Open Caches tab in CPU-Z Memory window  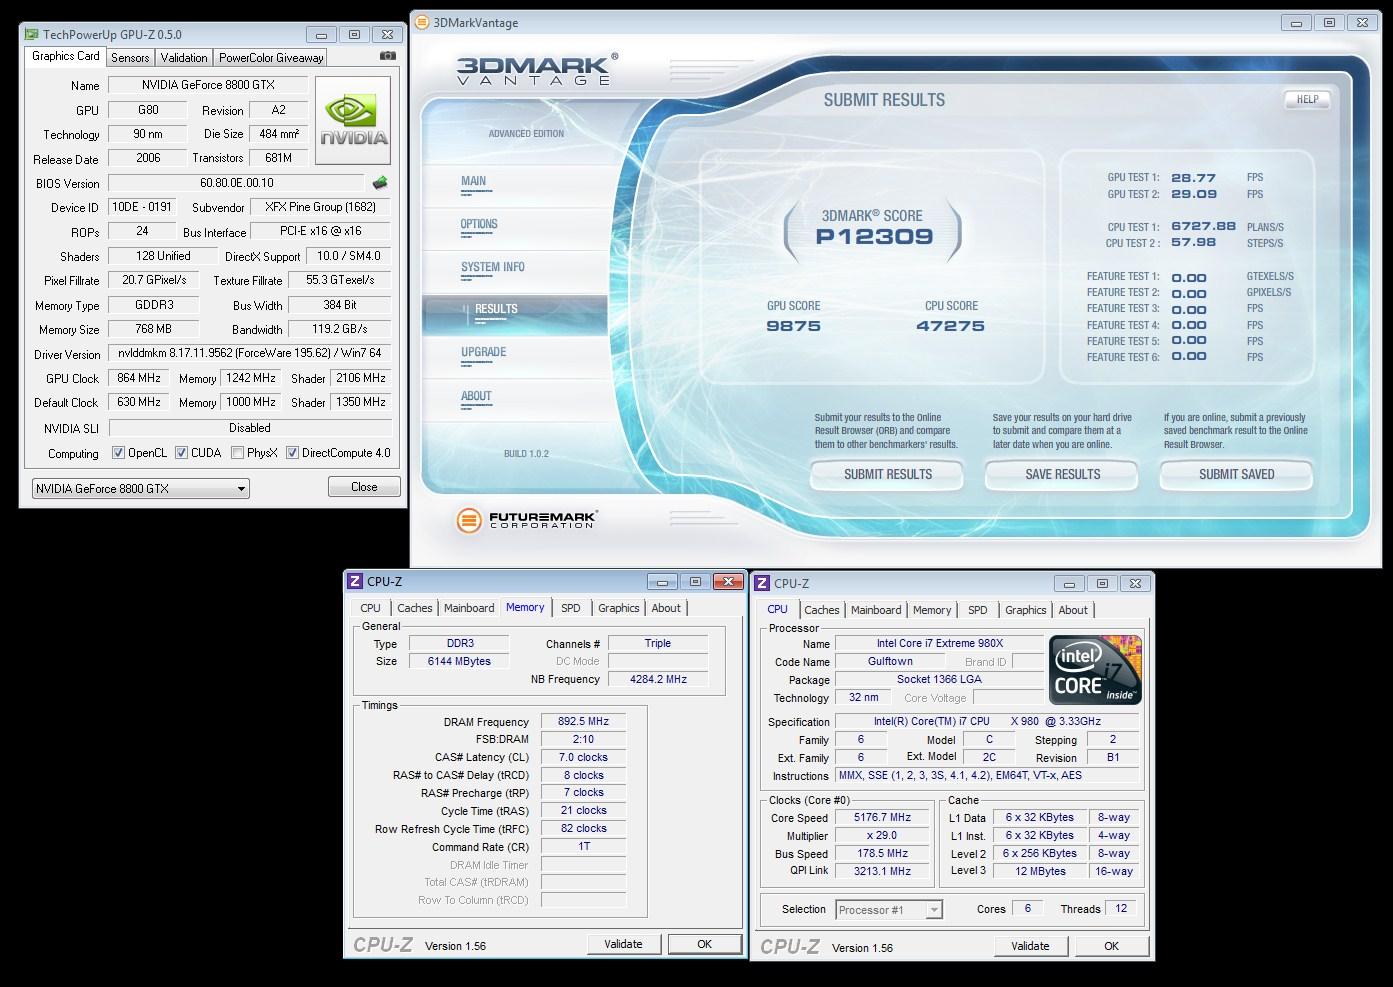click(415, 608)
